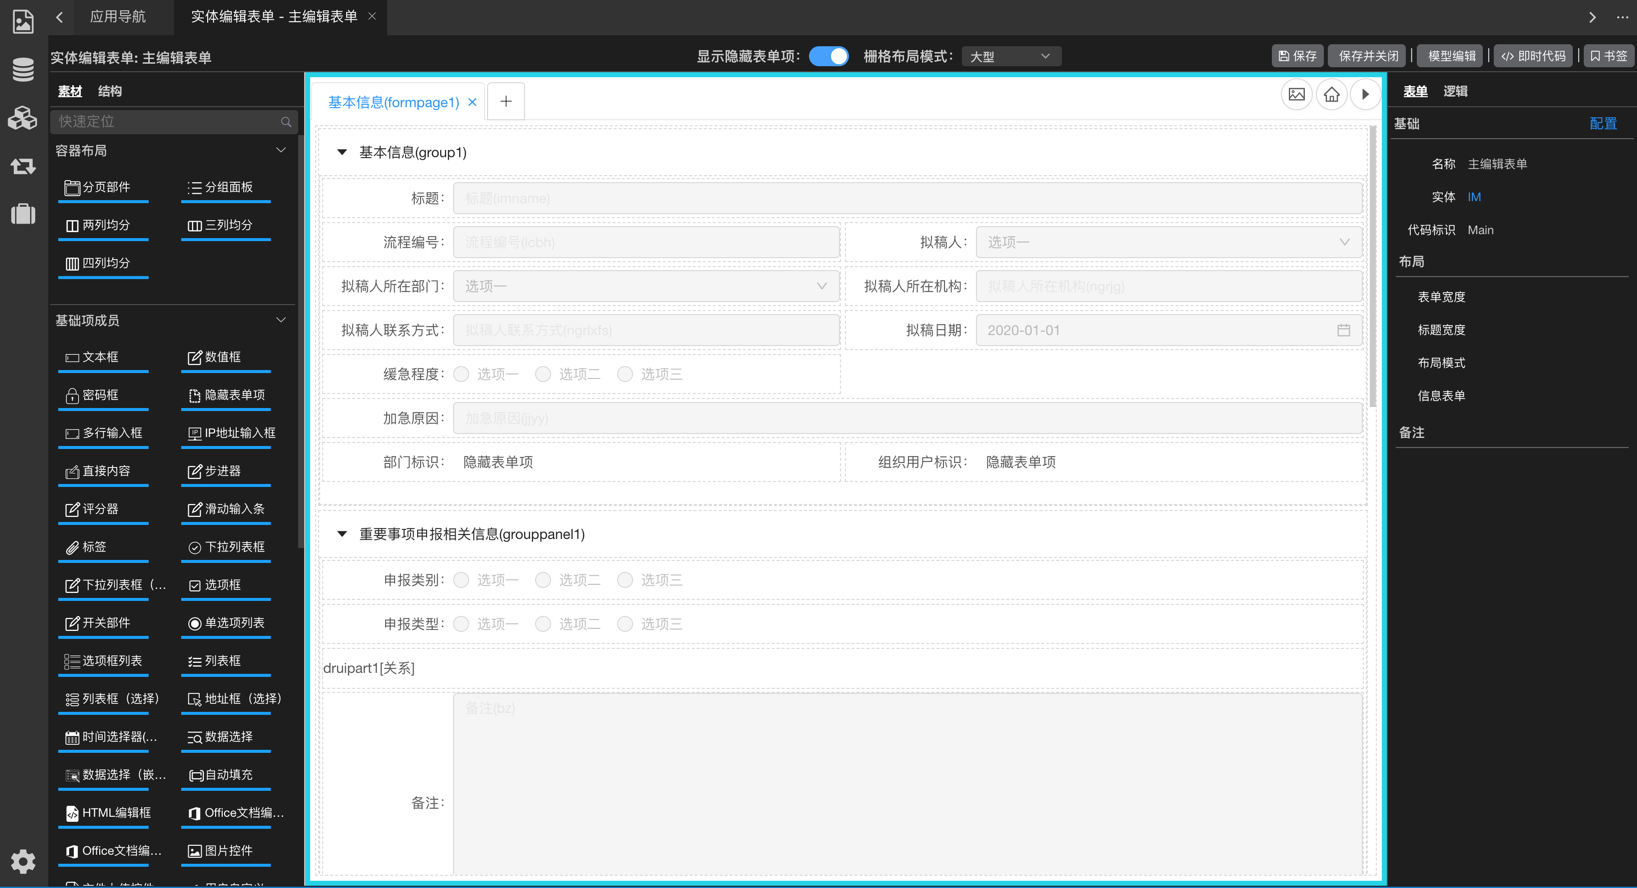Select 选项三 radio for 申报类别
This screenshot has width=1637, height=888.
tap(625, 580)
